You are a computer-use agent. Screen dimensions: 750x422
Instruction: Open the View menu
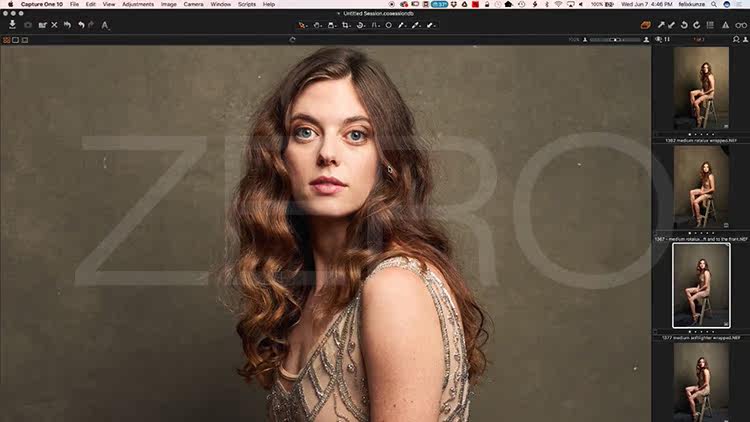coord(109,4)
